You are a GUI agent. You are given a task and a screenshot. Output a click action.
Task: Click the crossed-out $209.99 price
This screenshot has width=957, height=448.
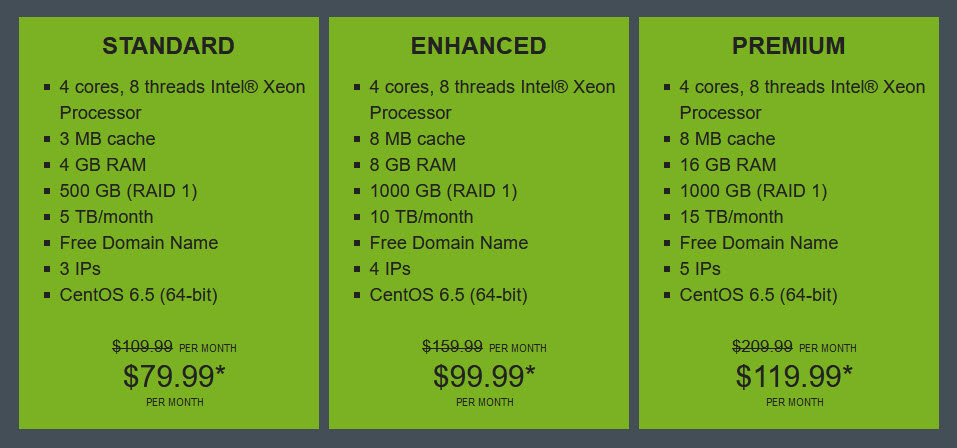point(763,347)
